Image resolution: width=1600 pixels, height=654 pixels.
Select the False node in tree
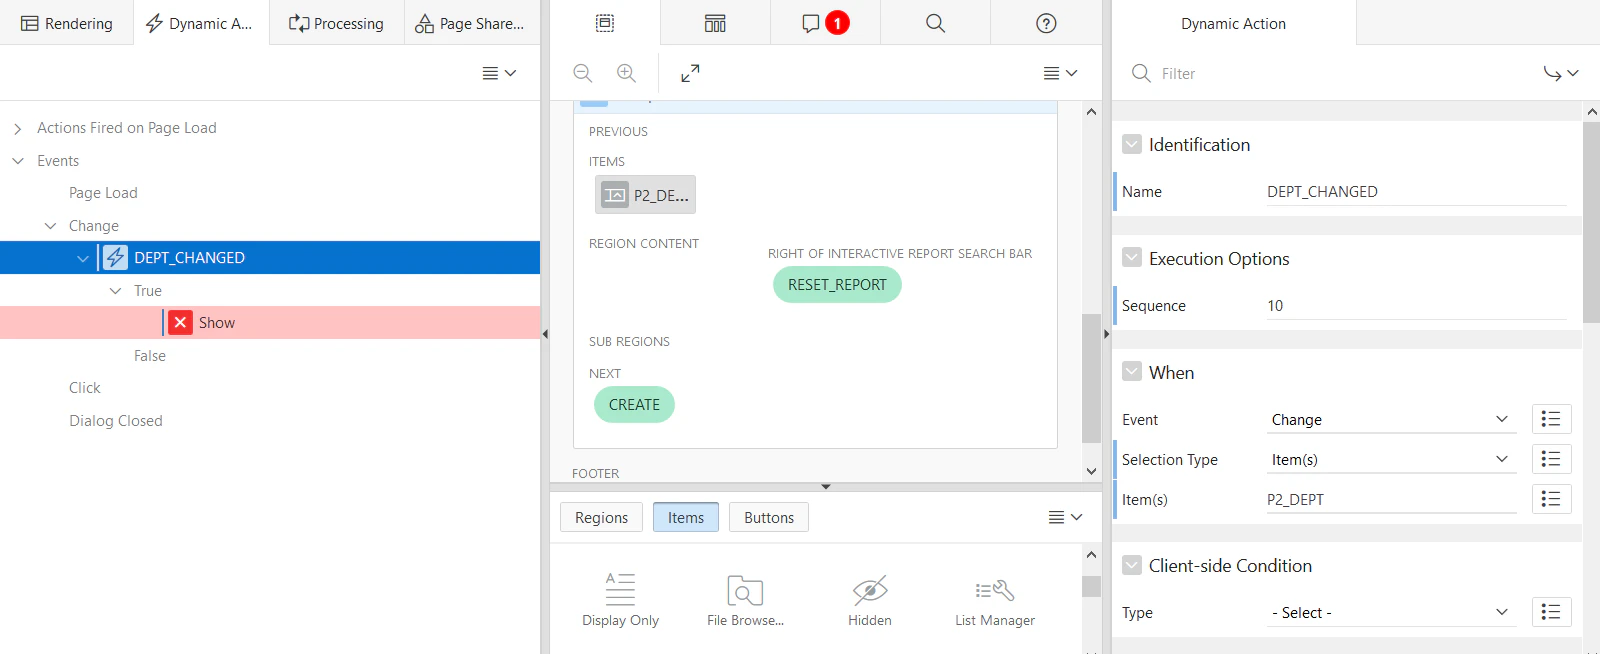click(x=150, y=356)
